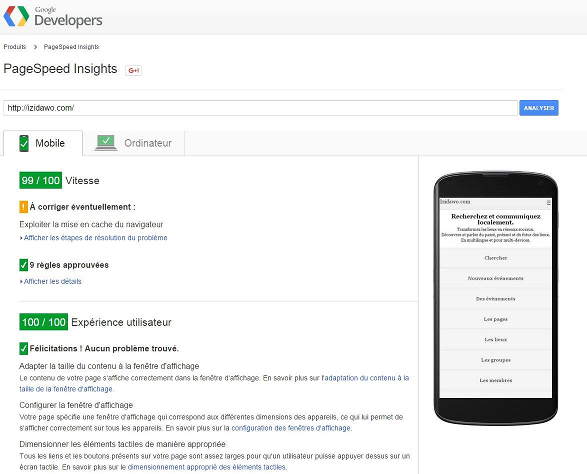Switch to the Mobile tab

(43, 143)
